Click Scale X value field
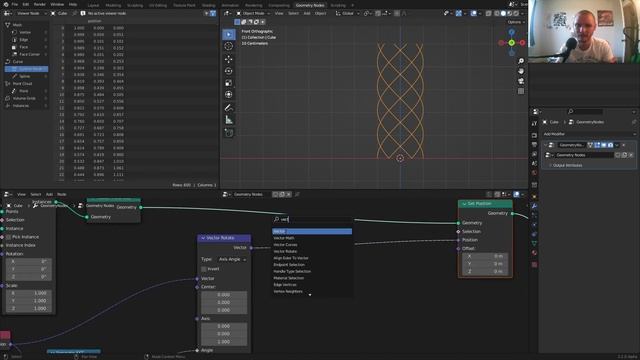The width and height of the screenshot is (640, 360). (29, 293)
